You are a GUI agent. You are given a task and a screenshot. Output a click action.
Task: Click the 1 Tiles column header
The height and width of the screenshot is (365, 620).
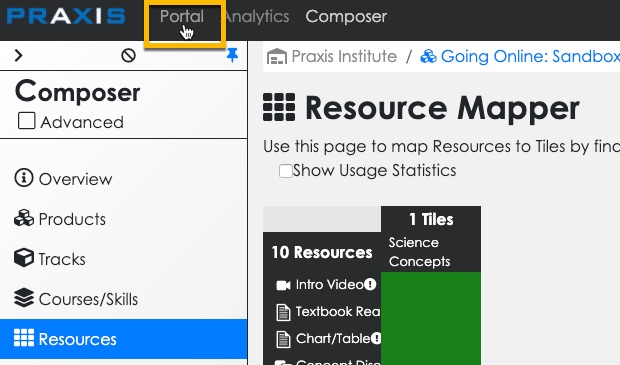pos(431,219)
